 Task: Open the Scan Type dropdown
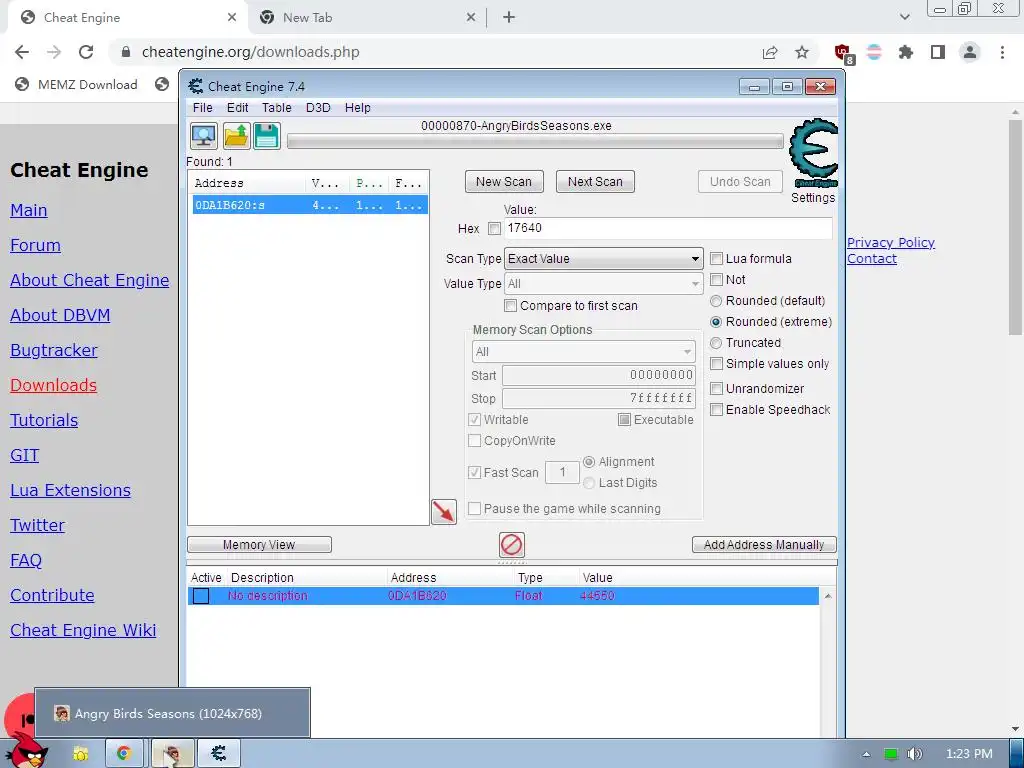pyautogui.click(x=603, y=259)
